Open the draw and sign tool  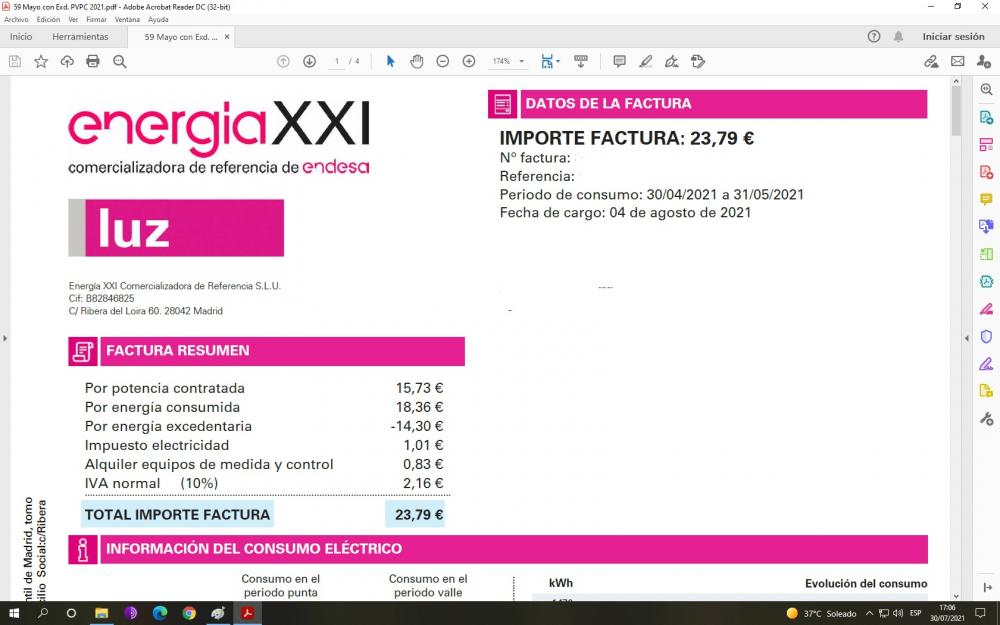[672, 61]
